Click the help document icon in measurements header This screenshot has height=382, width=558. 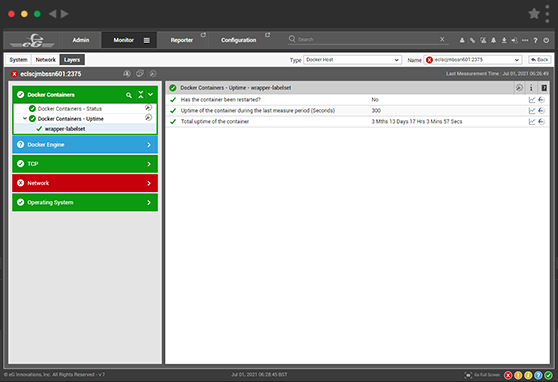(x=544, y=88)
